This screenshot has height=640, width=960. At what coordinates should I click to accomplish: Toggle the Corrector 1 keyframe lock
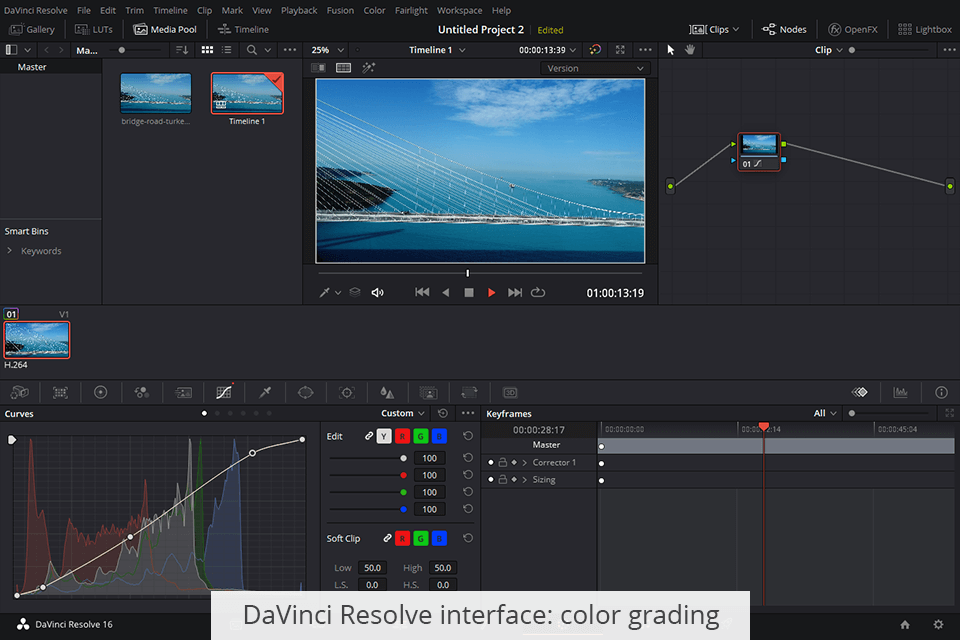coord(502,462)
